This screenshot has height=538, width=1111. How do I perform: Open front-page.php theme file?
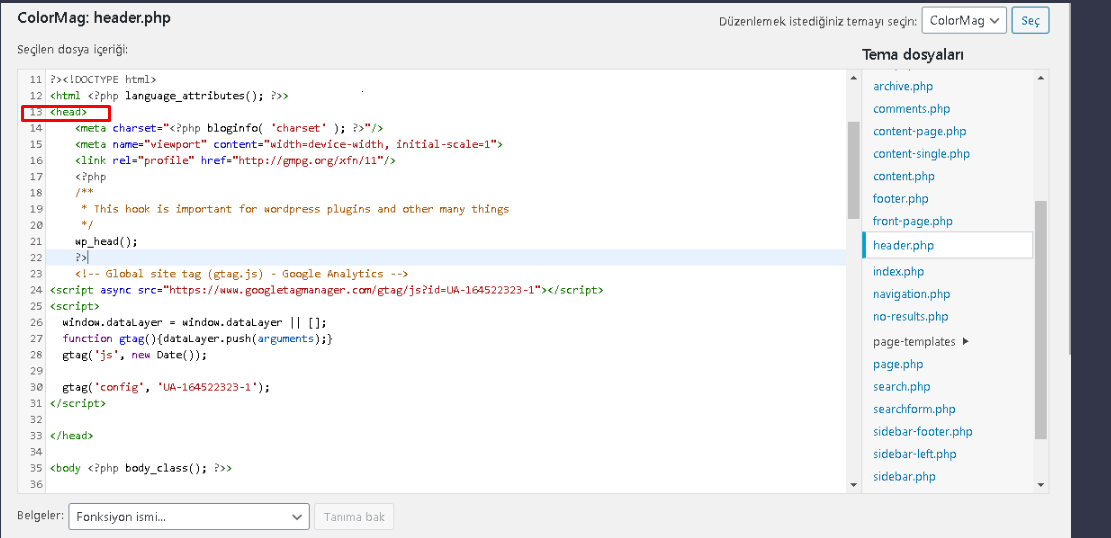pyautogui.click(x=913, y=221)
